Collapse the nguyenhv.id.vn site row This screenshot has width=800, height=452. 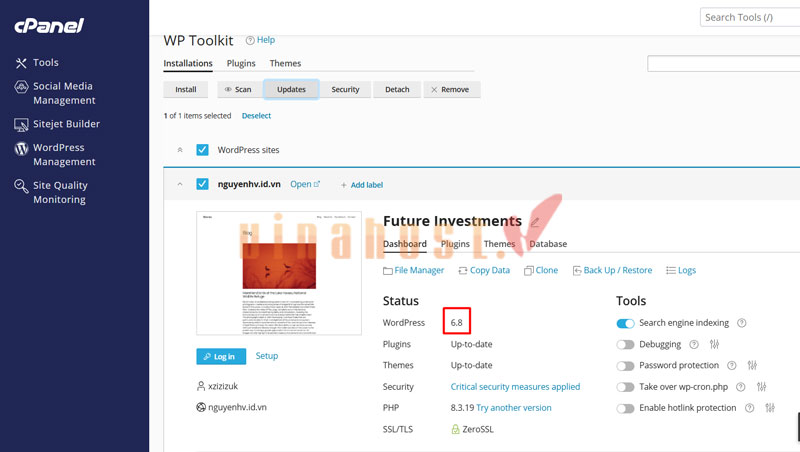point(180,184)
